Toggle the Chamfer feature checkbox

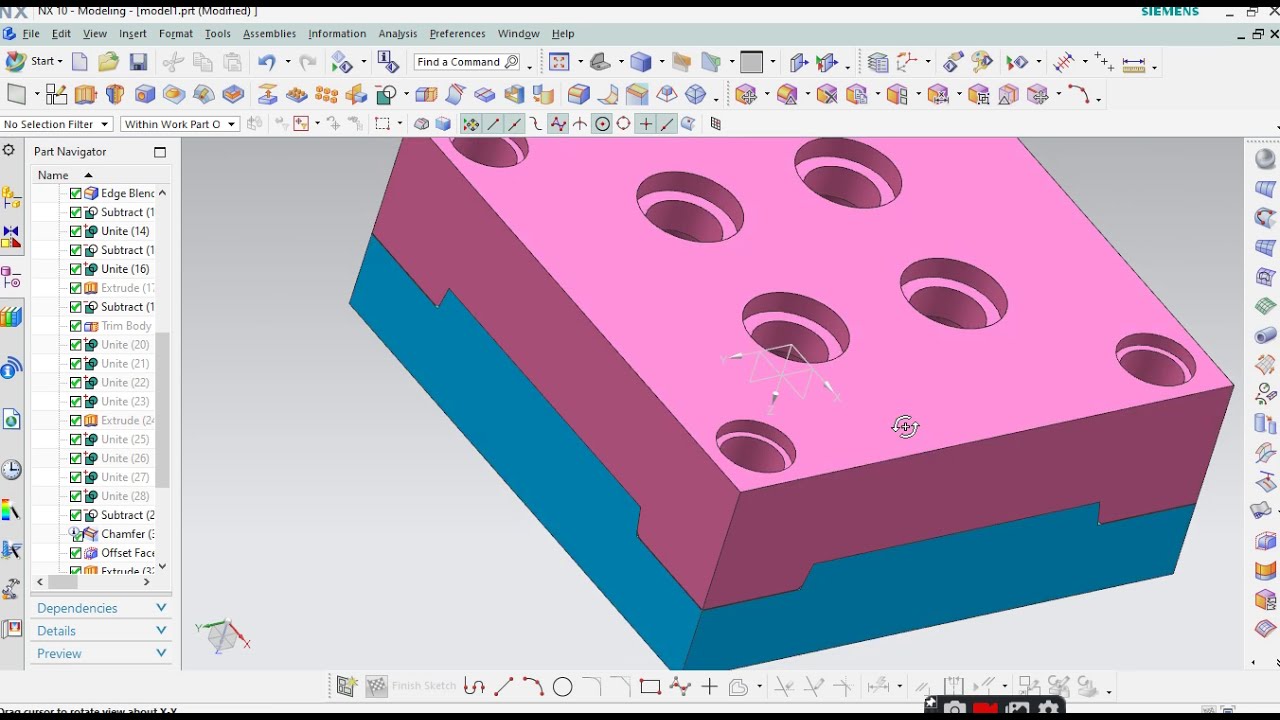point(76,534)
